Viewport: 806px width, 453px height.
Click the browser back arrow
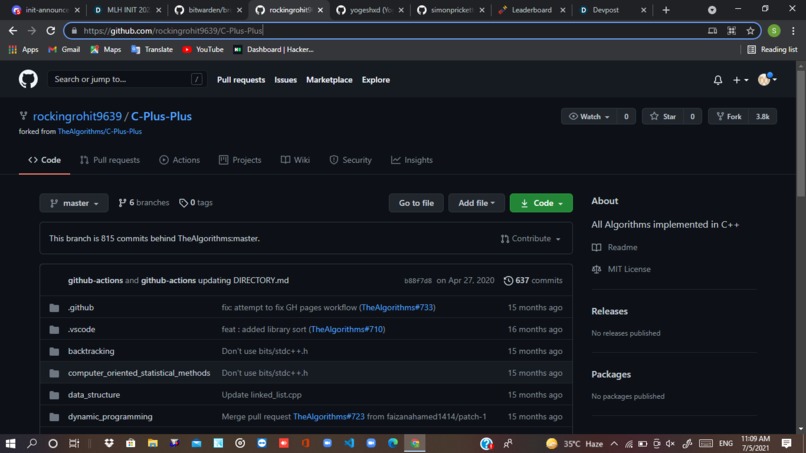coord(13,31)
